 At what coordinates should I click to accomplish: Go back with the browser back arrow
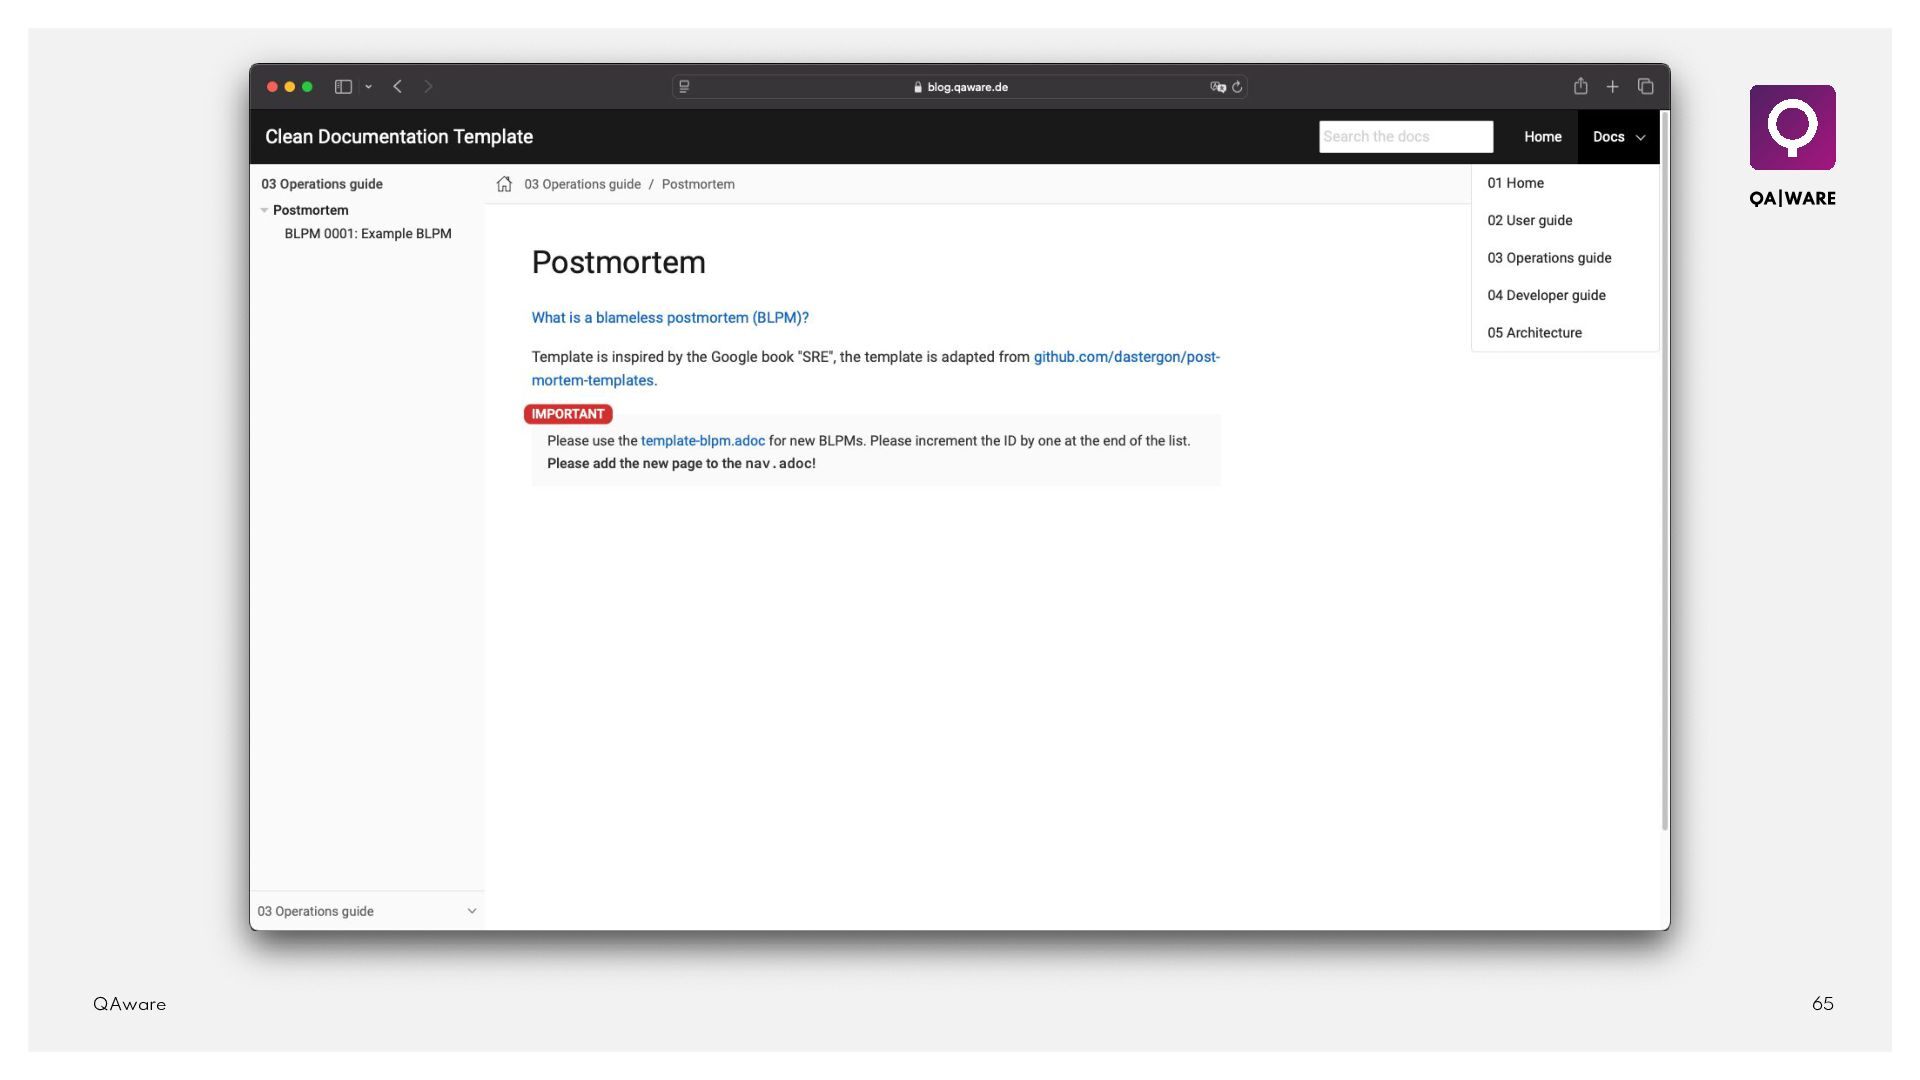click(398, 87)
